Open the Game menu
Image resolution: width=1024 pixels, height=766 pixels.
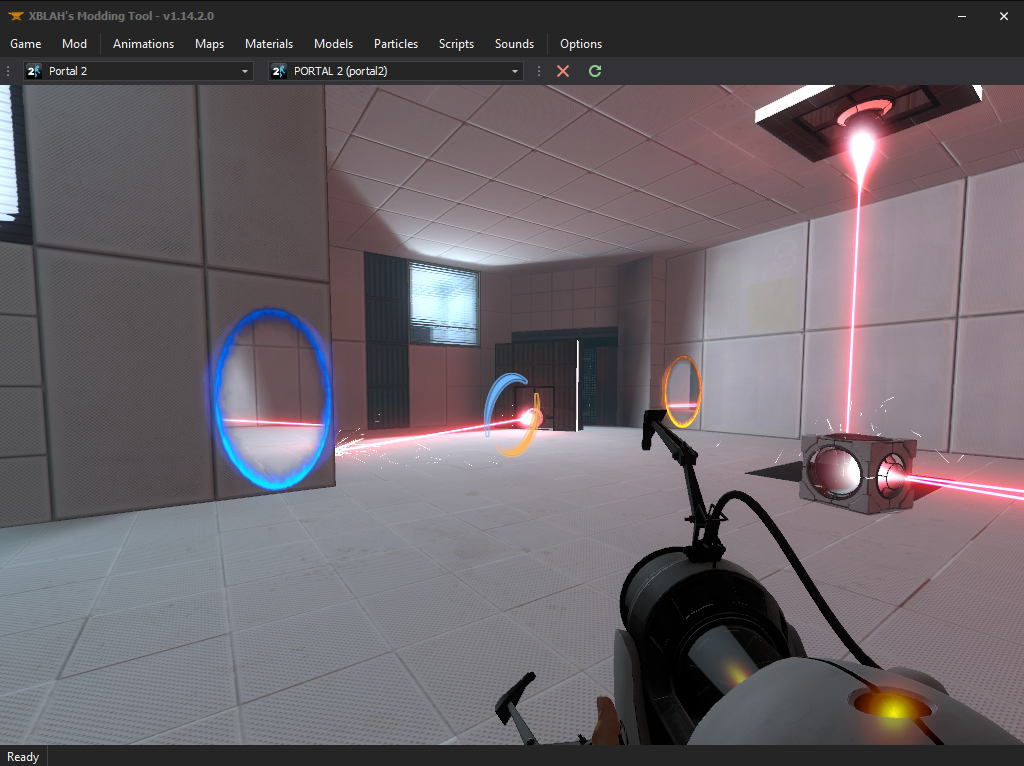(25, 43)
